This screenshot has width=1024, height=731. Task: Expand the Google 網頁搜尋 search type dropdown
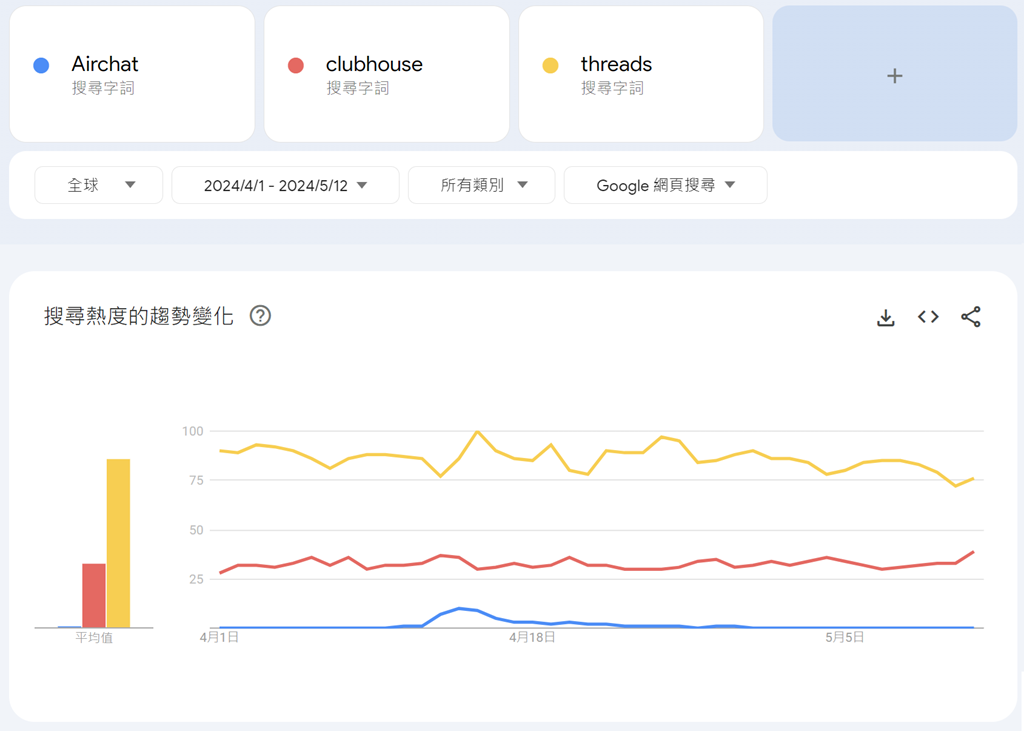665,185
